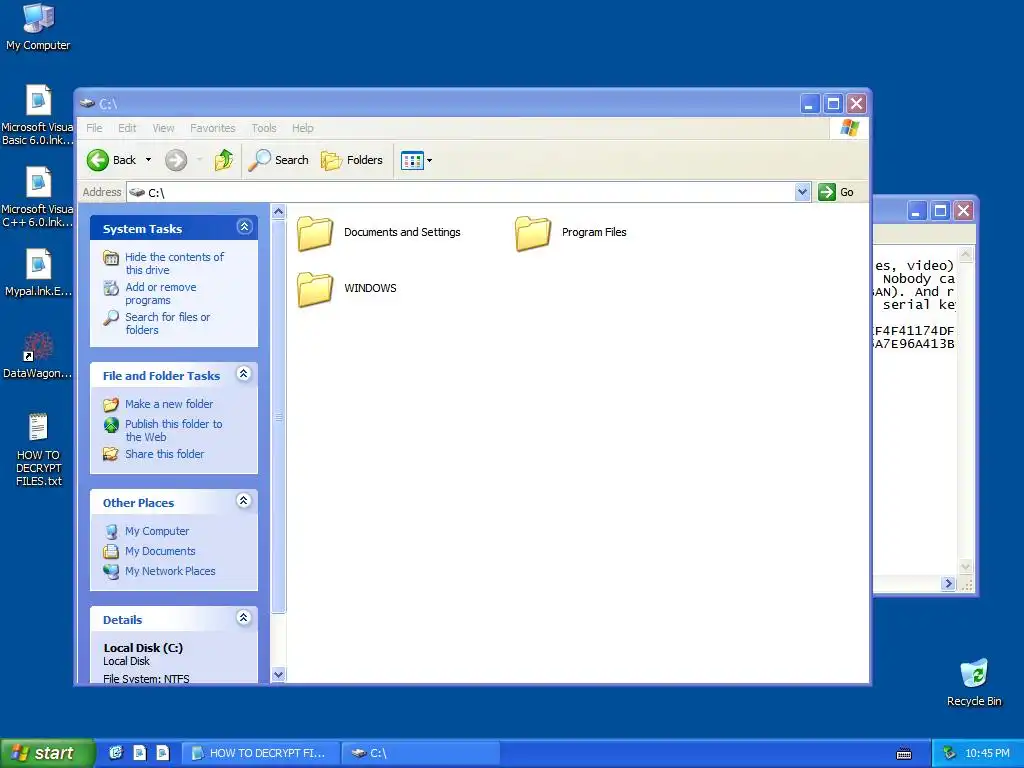The height and width of the screenshot is (768, 1024).
Task: Switch to the C:\ taskbar button
Action: 421,753
